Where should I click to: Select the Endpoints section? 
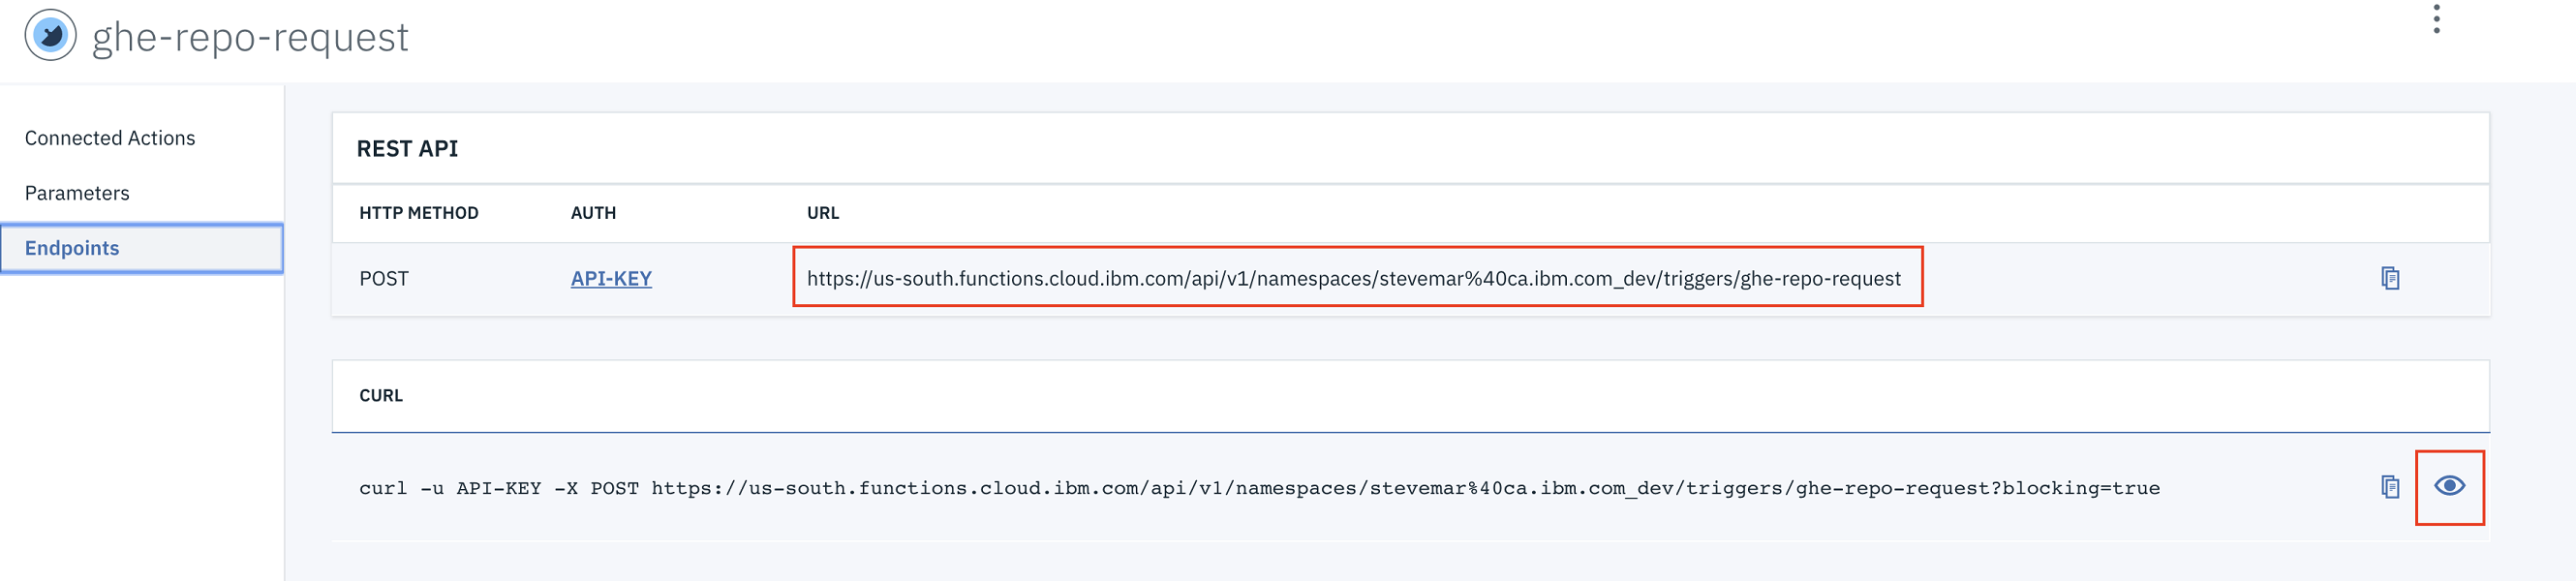[141, 248]
